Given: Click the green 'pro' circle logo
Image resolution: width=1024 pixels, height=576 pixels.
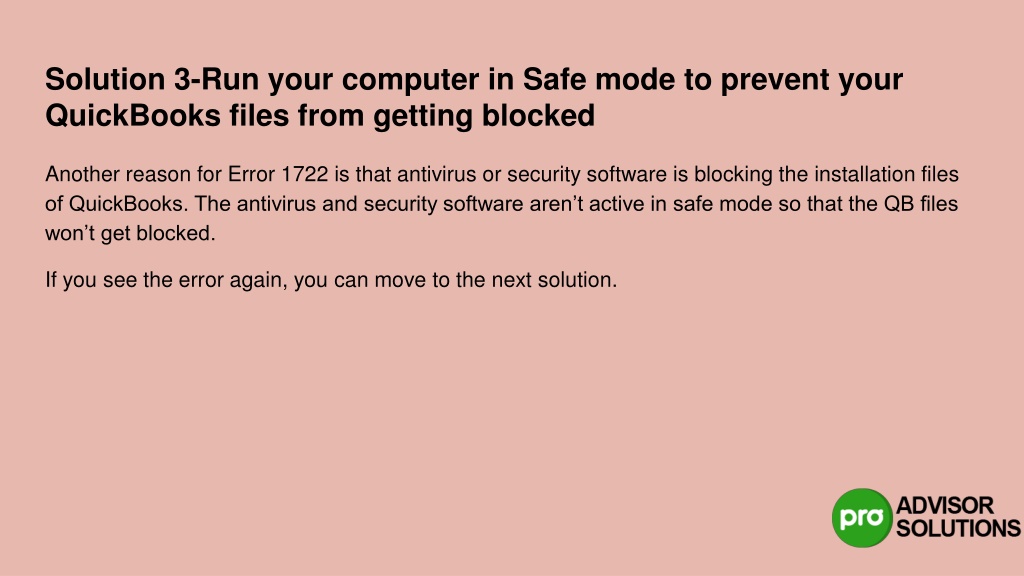Looking at the screenshot, I should tap(861, 518).
